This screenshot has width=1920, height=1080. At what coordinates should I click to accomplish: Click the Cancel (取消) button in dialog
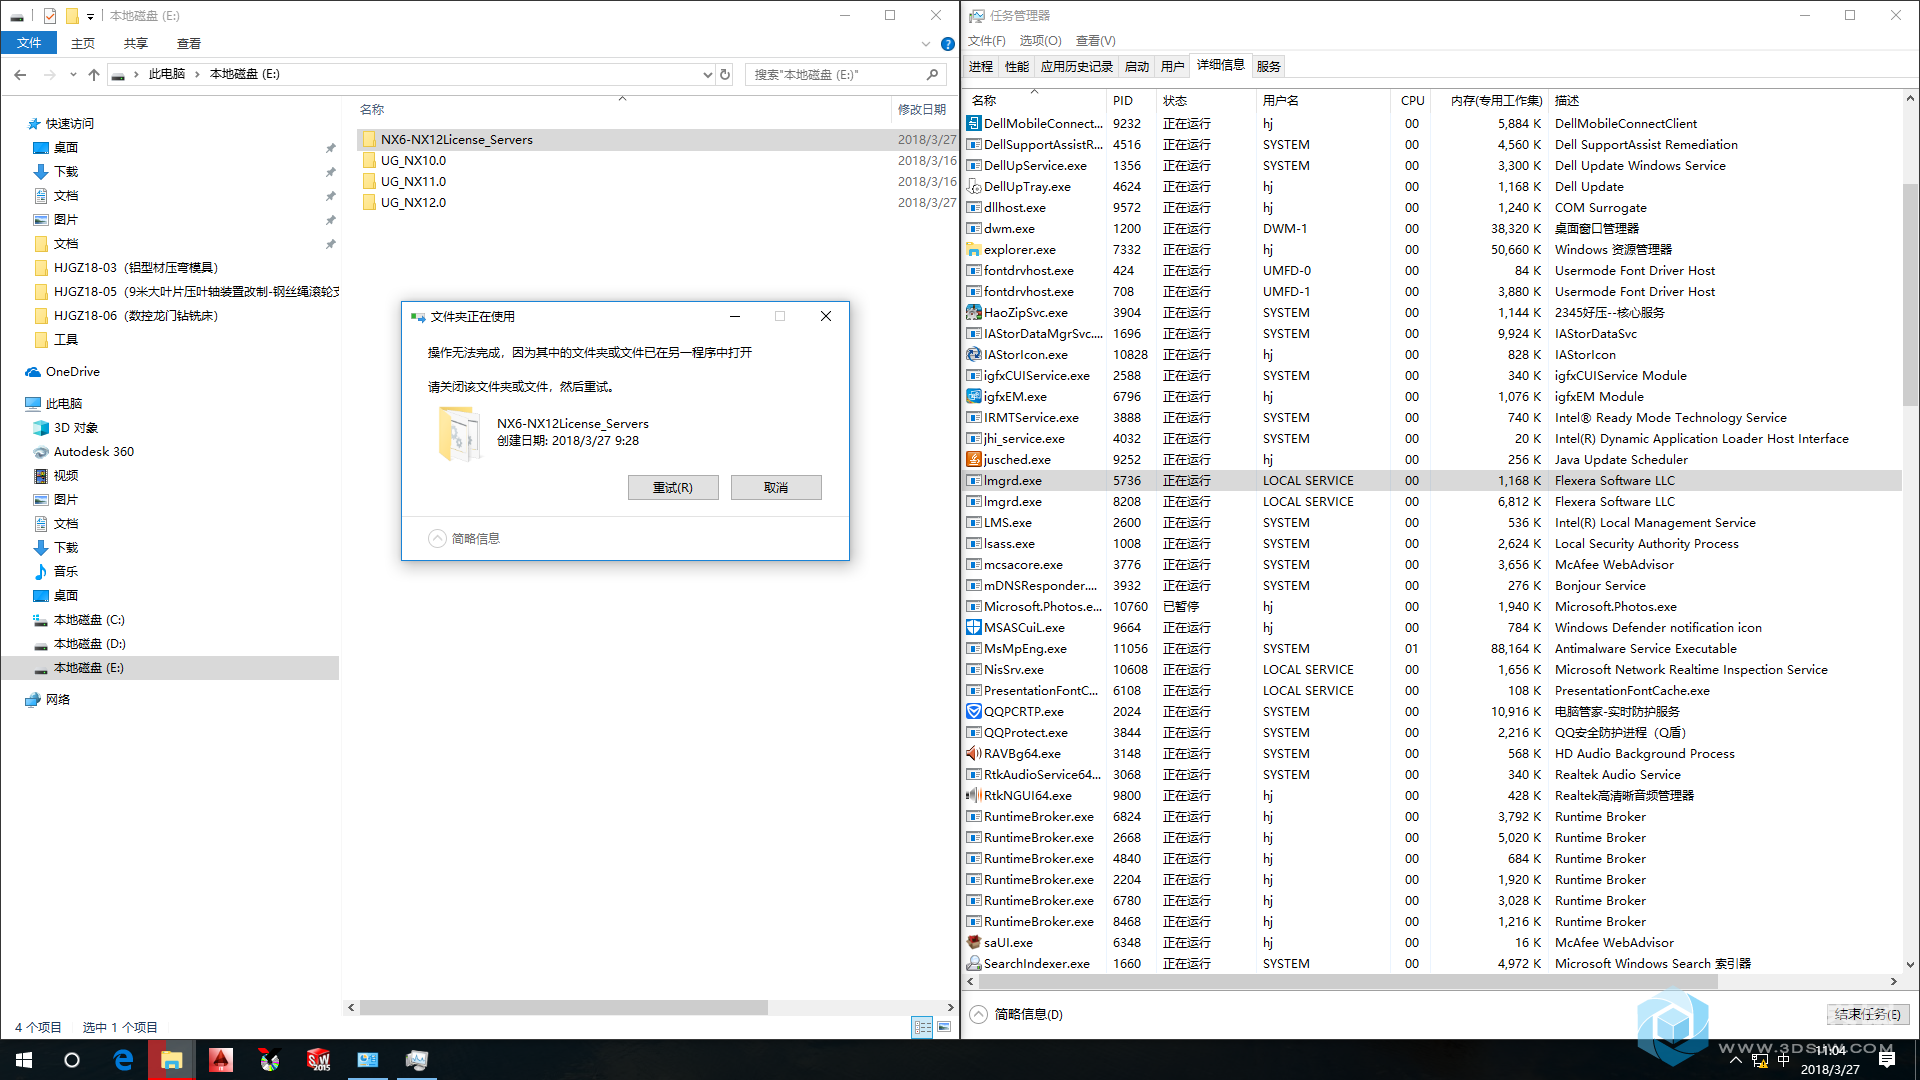click(776, 487)
